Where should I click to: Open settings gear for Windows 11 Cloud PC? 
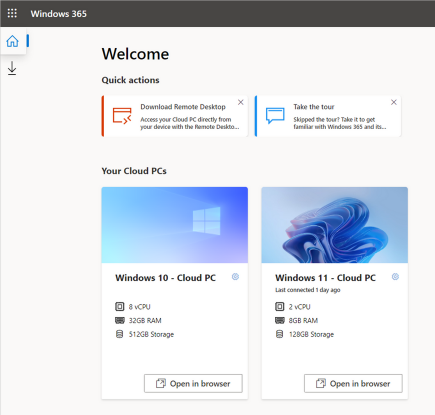[x=395, y=277]
